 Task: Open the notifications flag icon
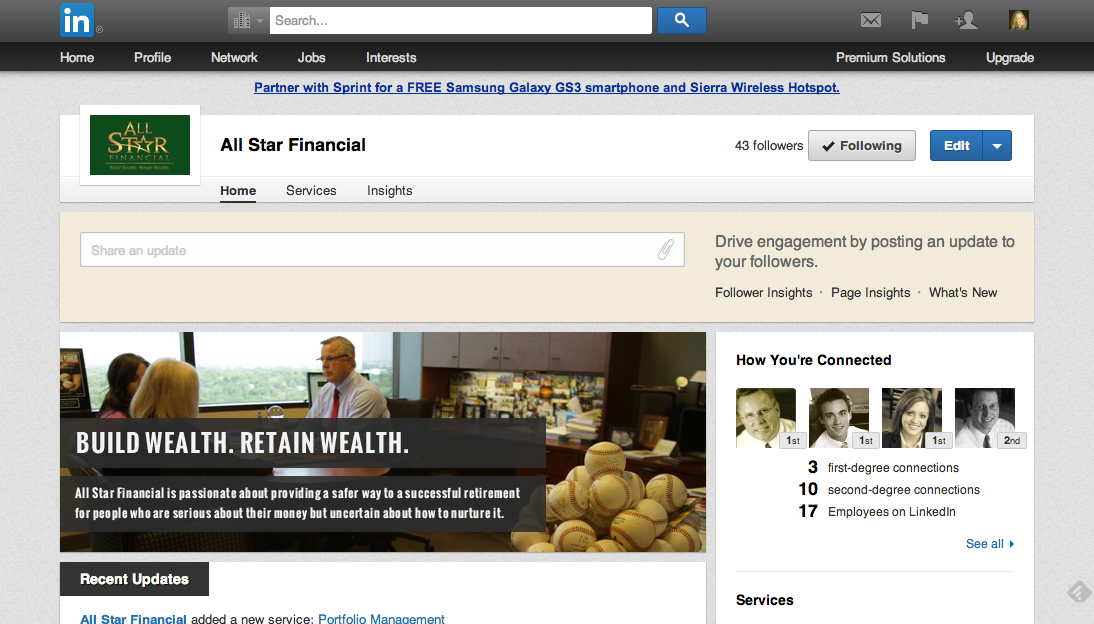pyautogui.click(x=920, y=20)
